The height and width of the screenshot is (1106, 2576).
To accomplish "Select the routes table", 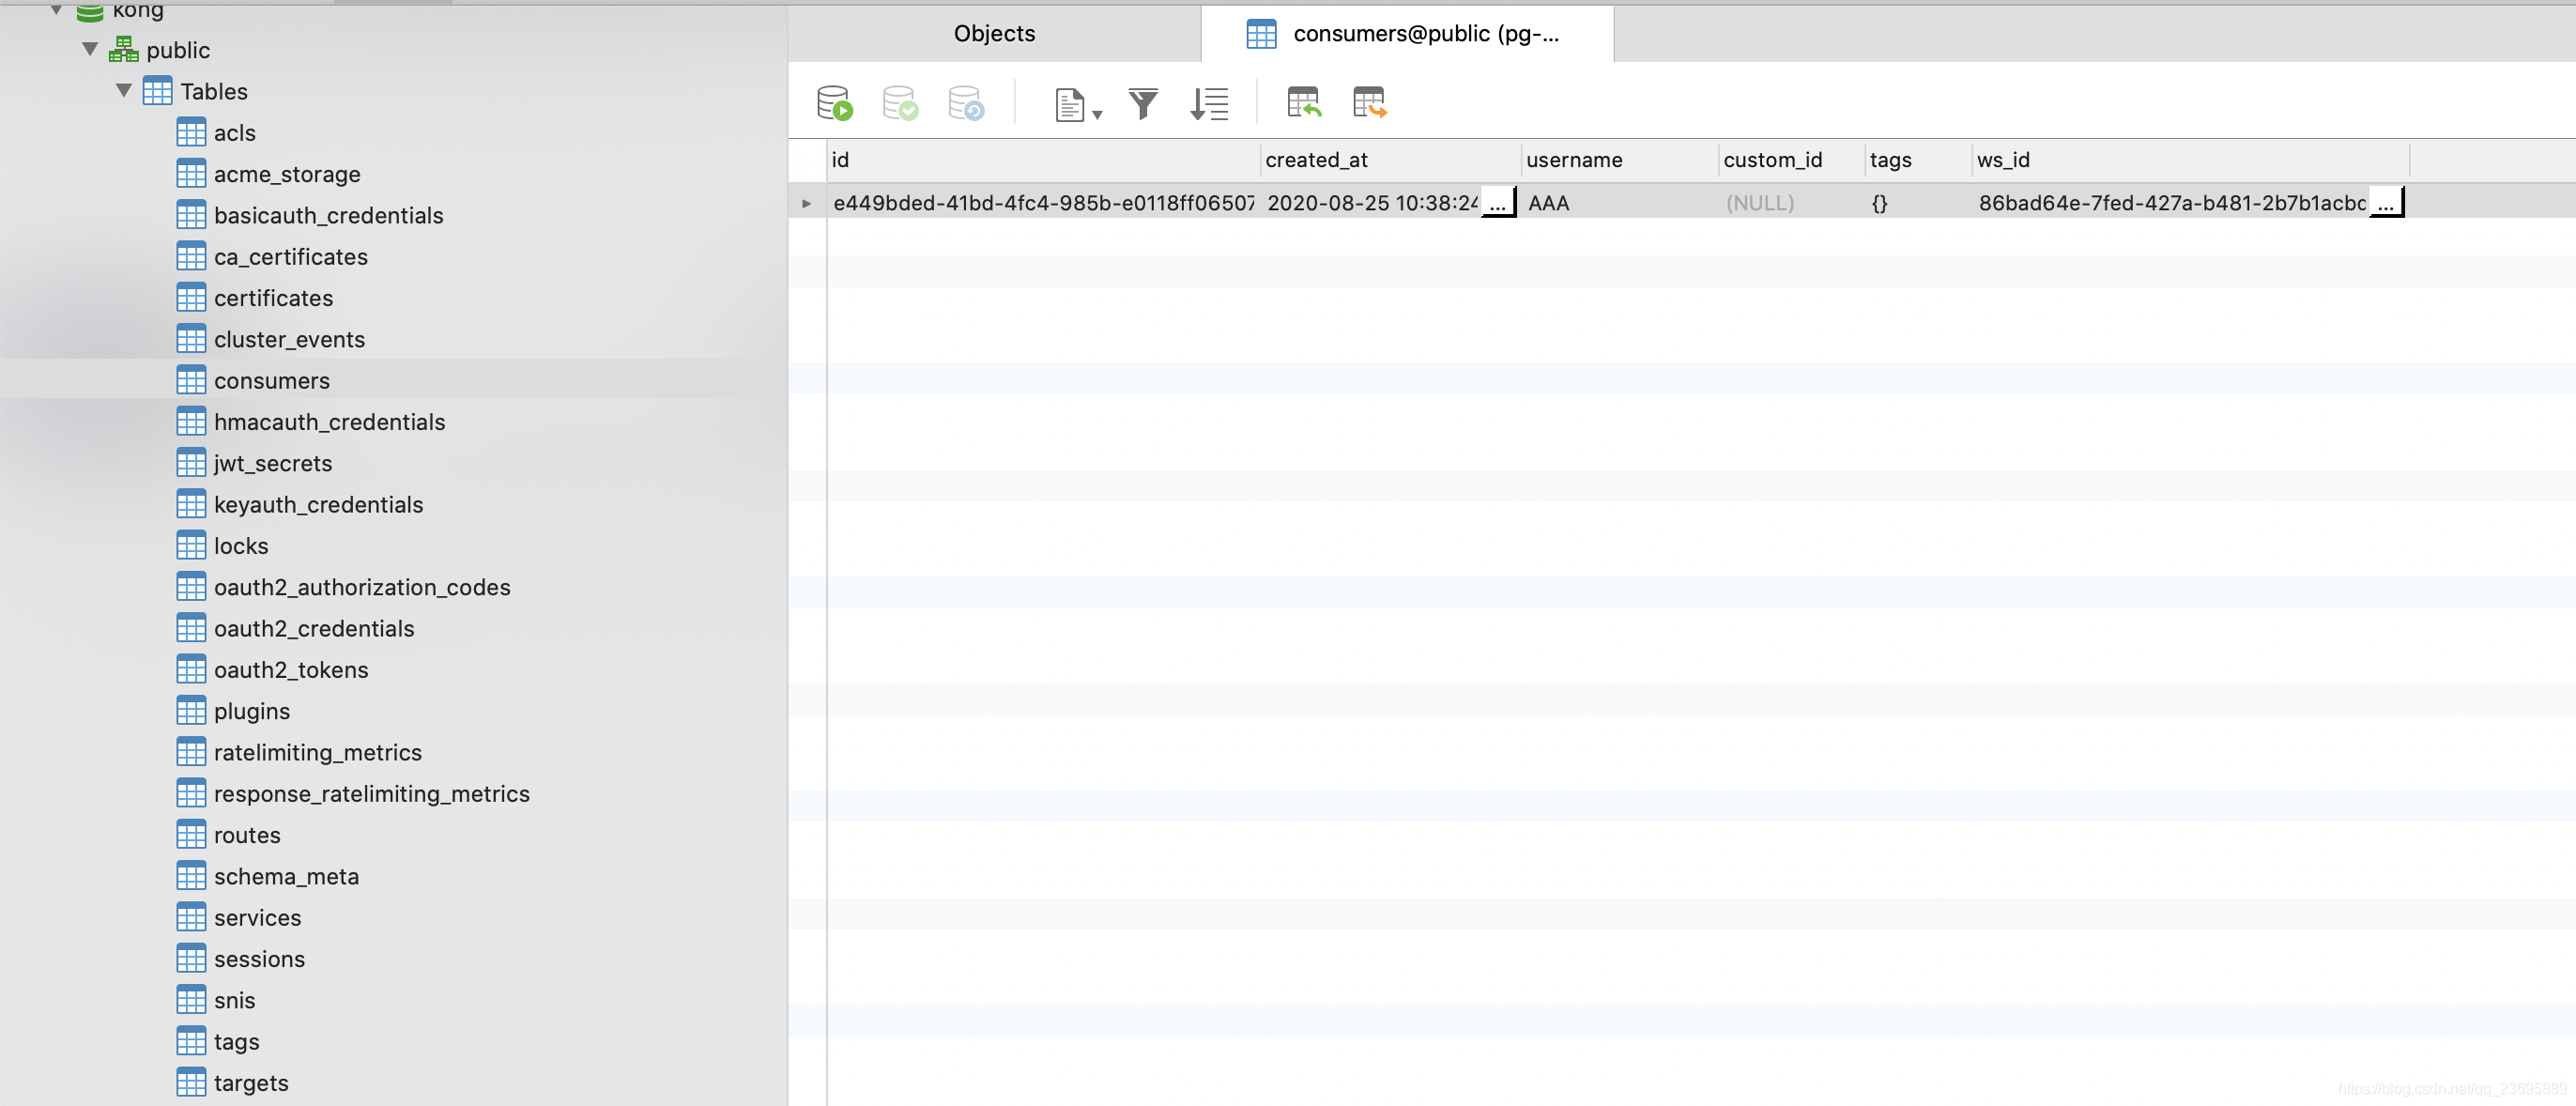I will 247,835.
